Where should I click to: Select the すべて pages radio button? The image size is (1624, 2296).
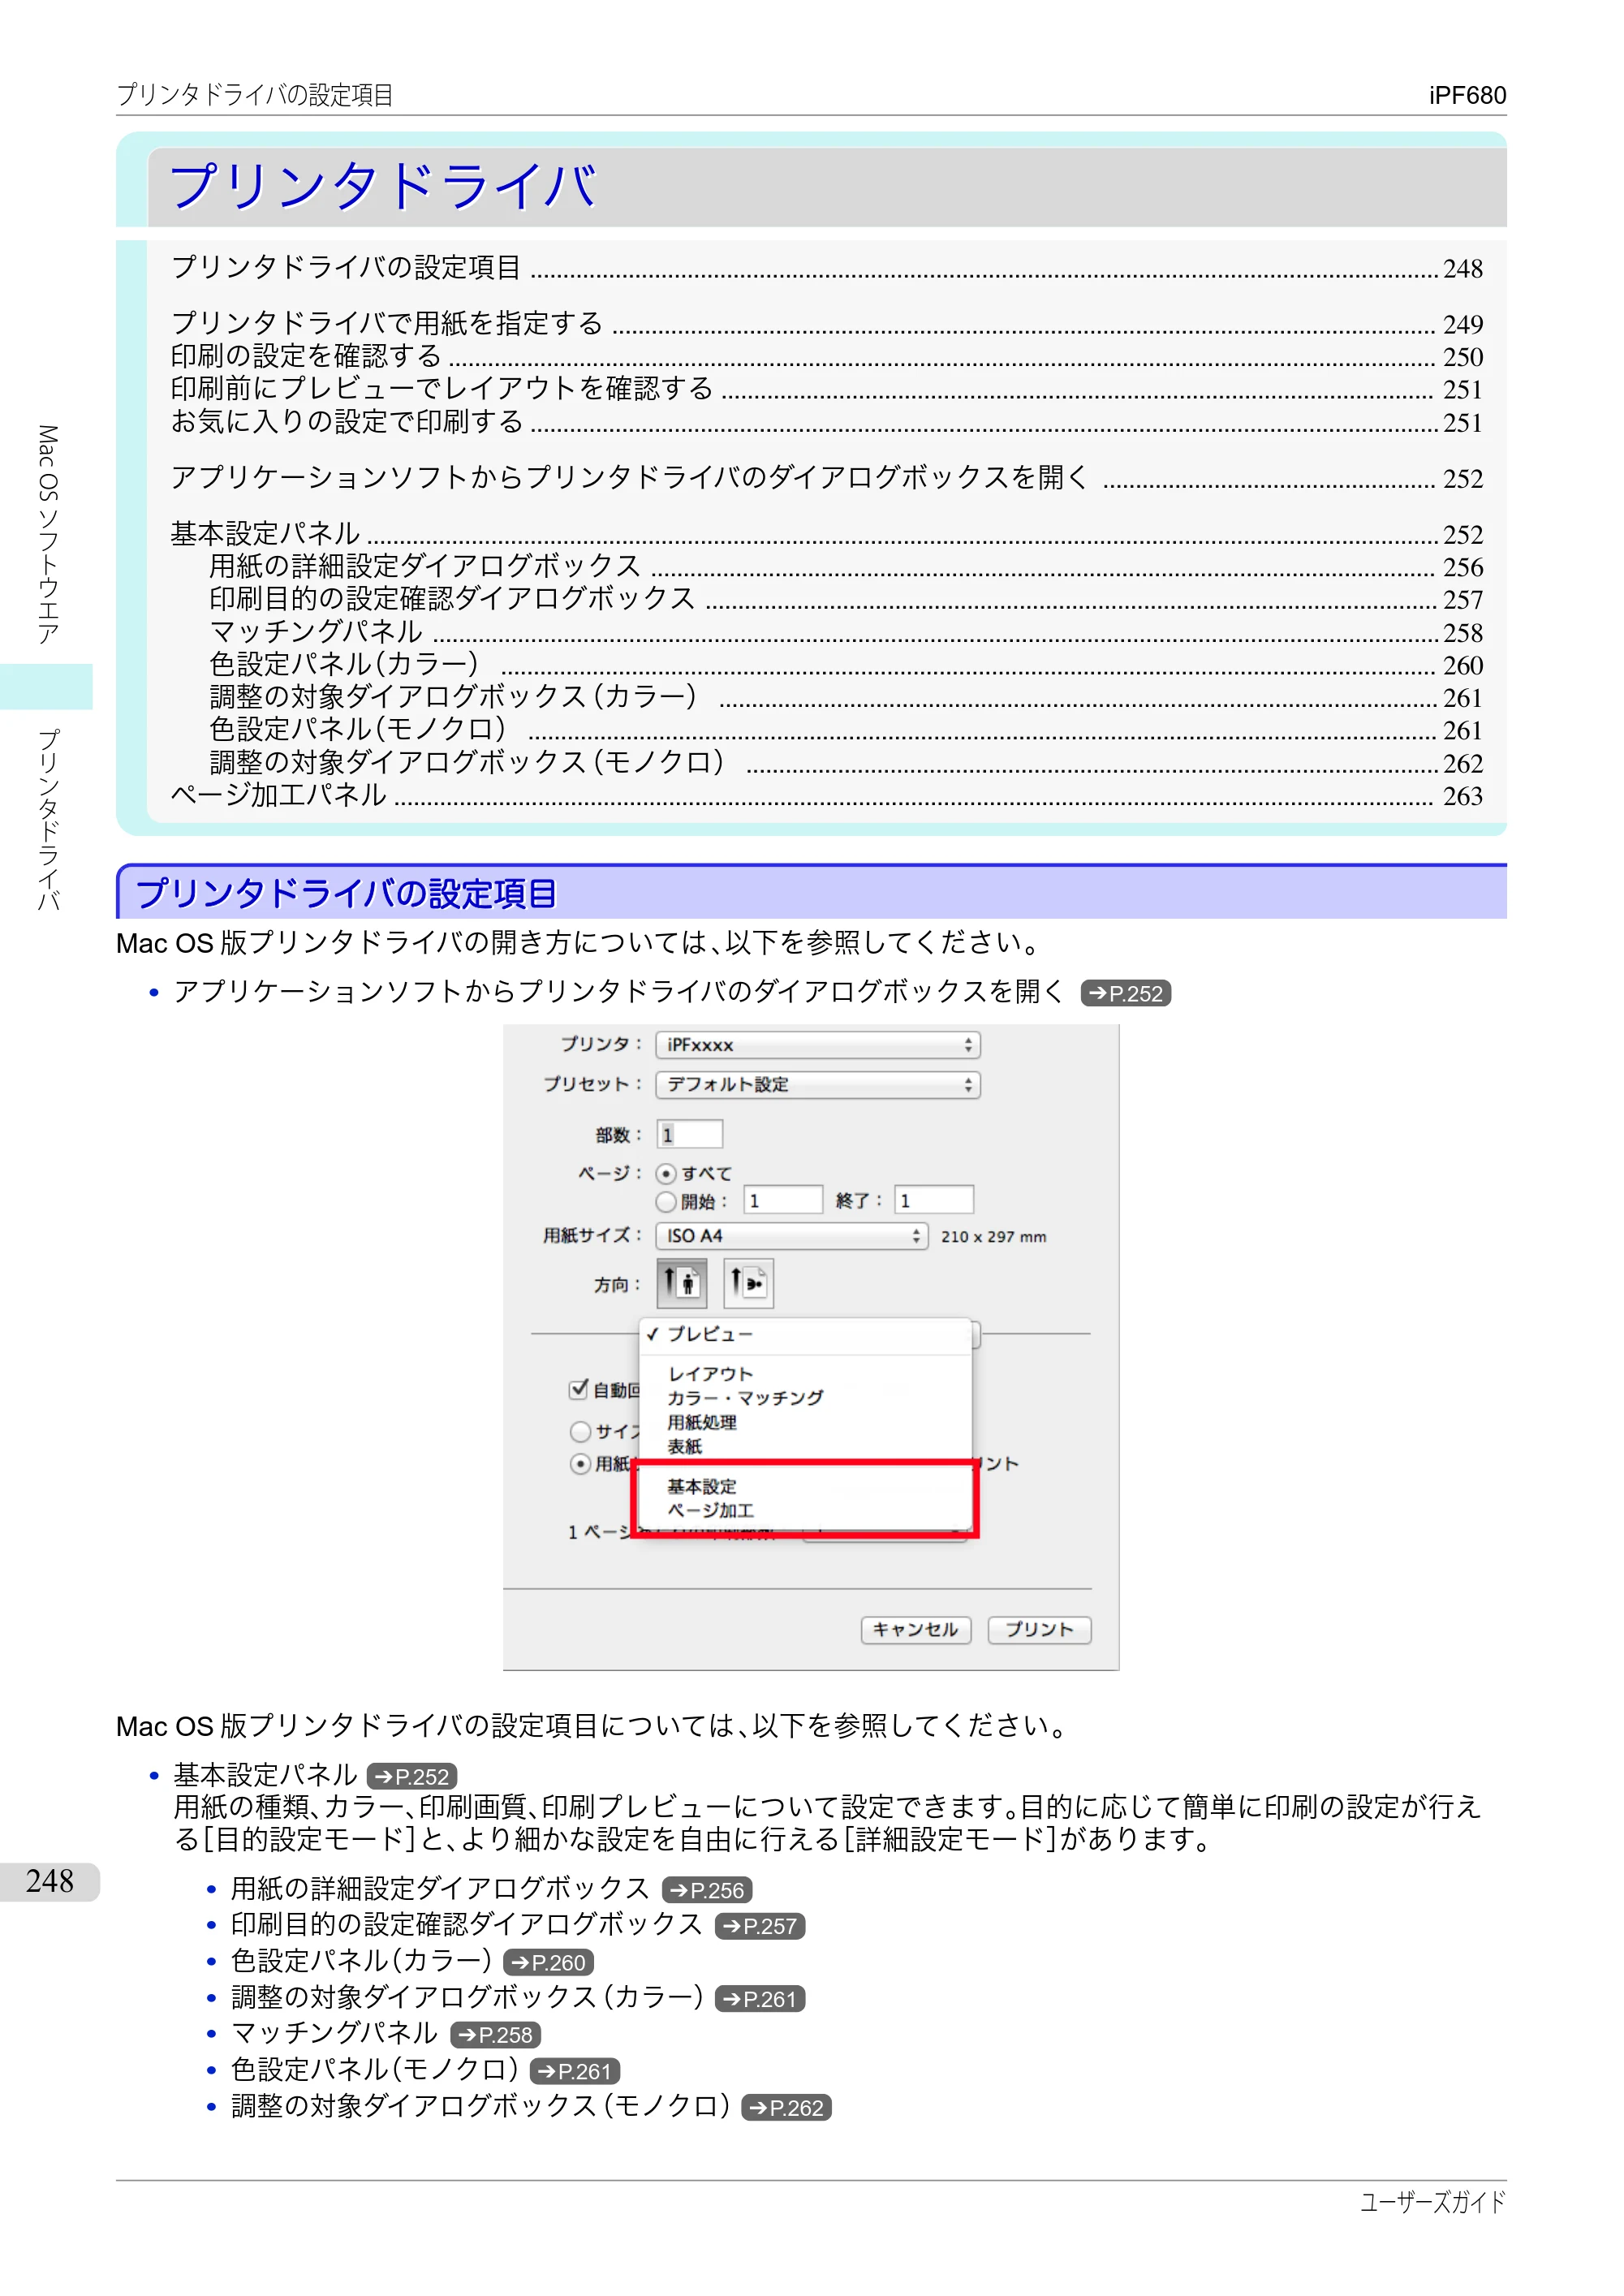(x=666, y=1174)
